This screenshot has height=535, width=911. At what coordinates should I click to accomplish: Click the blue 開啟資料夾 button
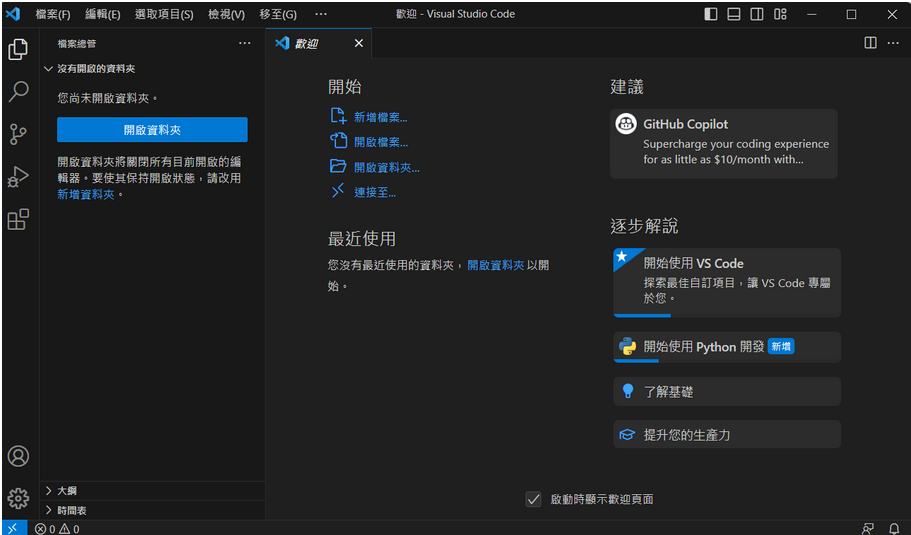pyautogui.click(x=152, y=130)
